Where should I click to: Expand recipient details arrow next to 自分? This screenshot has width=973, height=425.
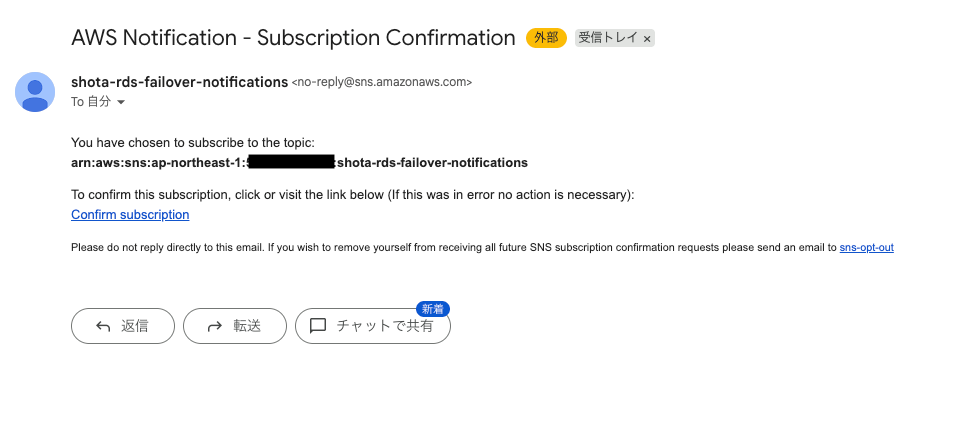[121, 102]
